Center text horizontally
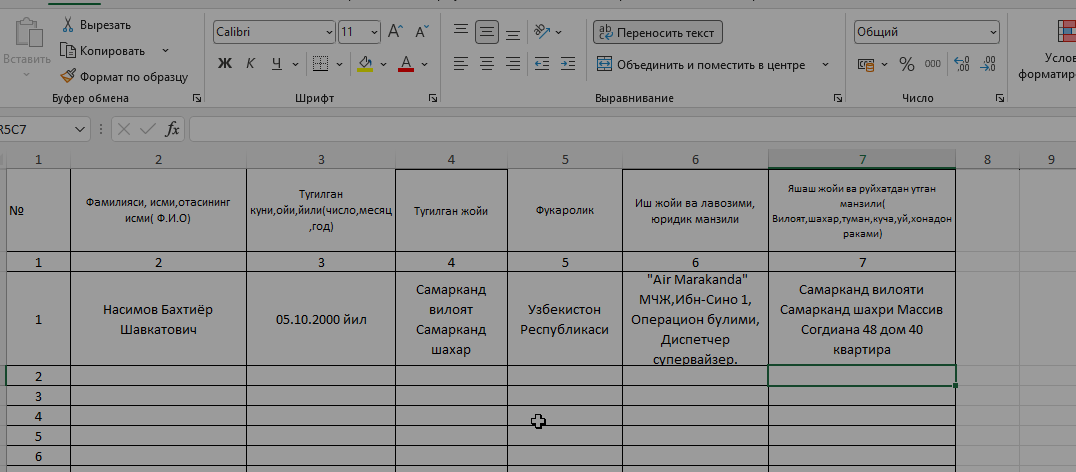The image size is (1076, 472). pyautogui.click(x=487, y=64)
